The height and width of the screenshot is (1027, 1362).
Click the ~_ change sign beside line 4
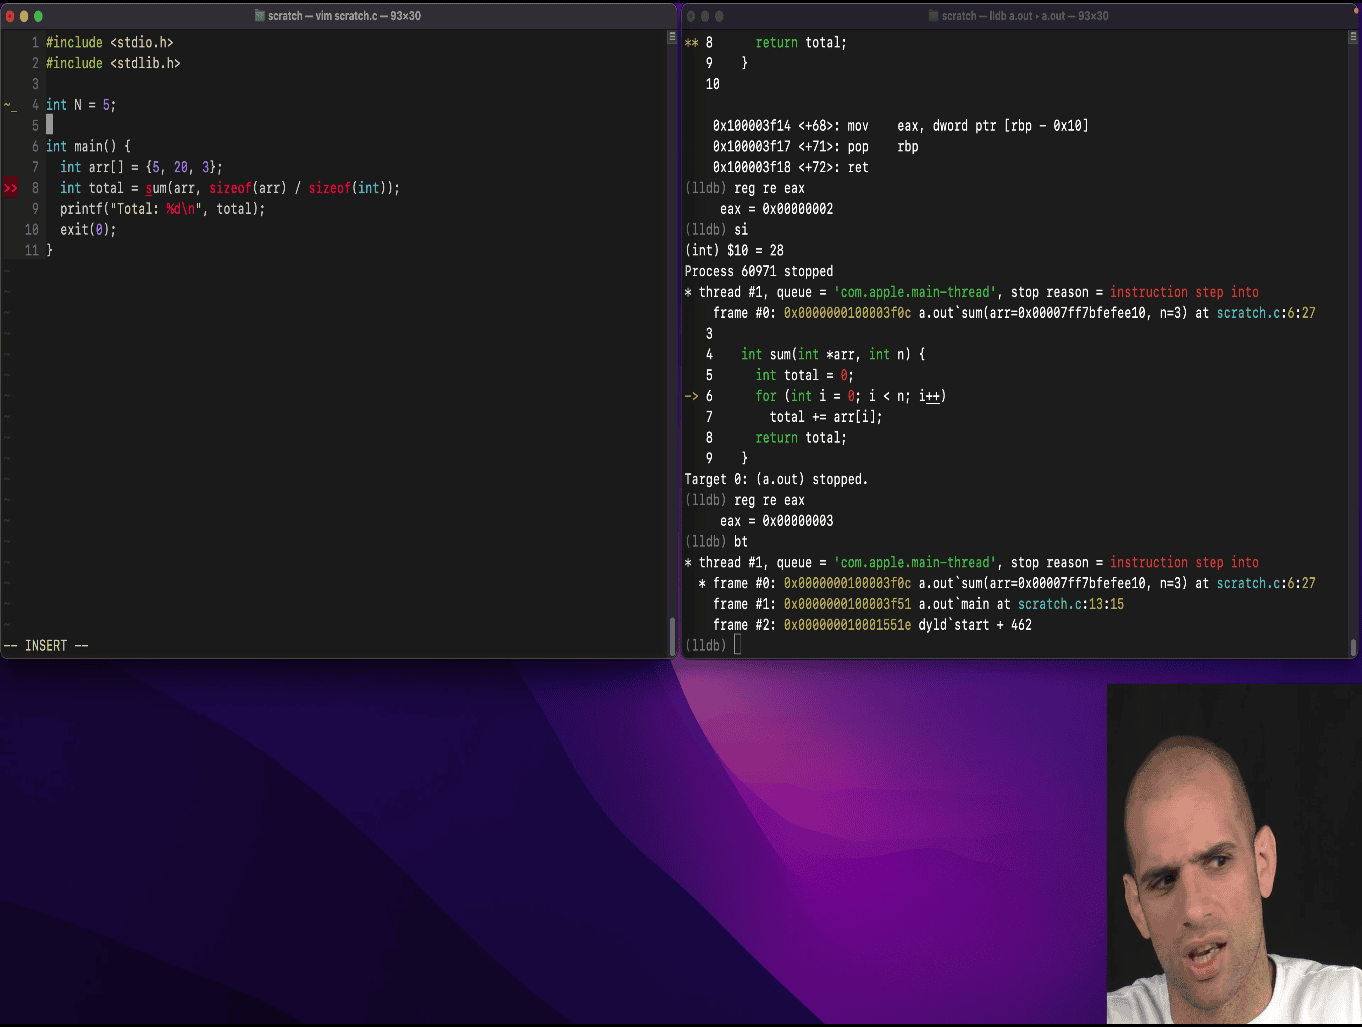point(10,105)
